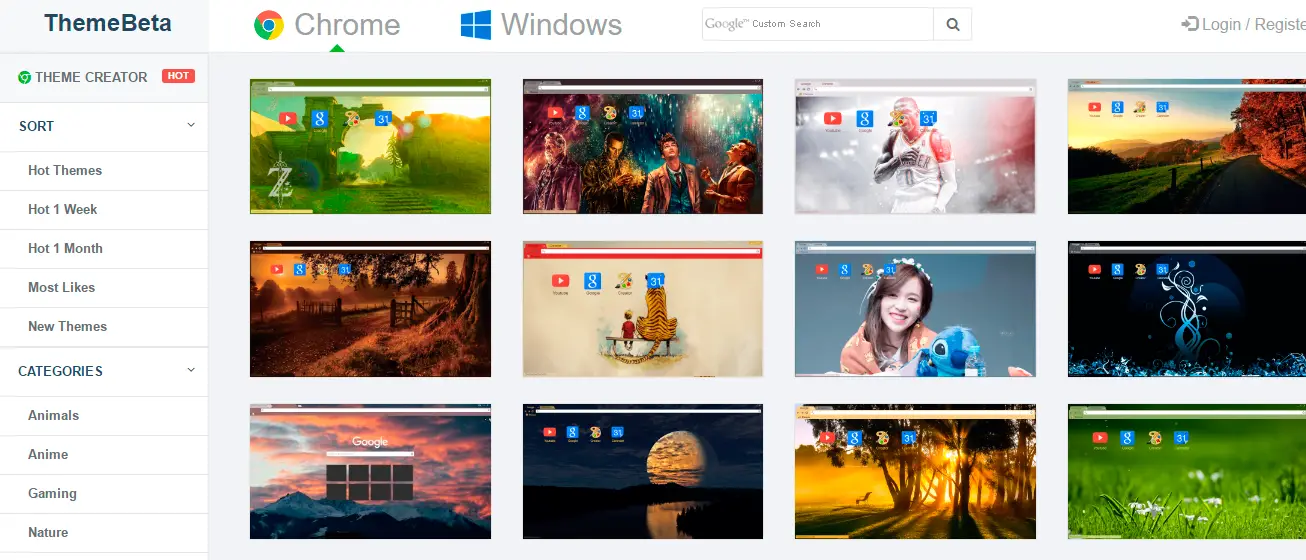Click the magnifier search button
The height and width of the screenshot is (560, 1306).
953,24
